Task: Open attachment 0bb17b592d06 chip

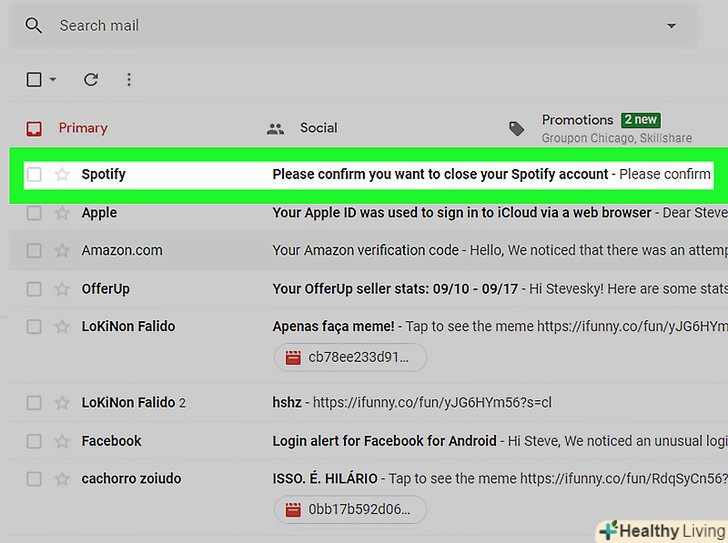Action: 350,510
